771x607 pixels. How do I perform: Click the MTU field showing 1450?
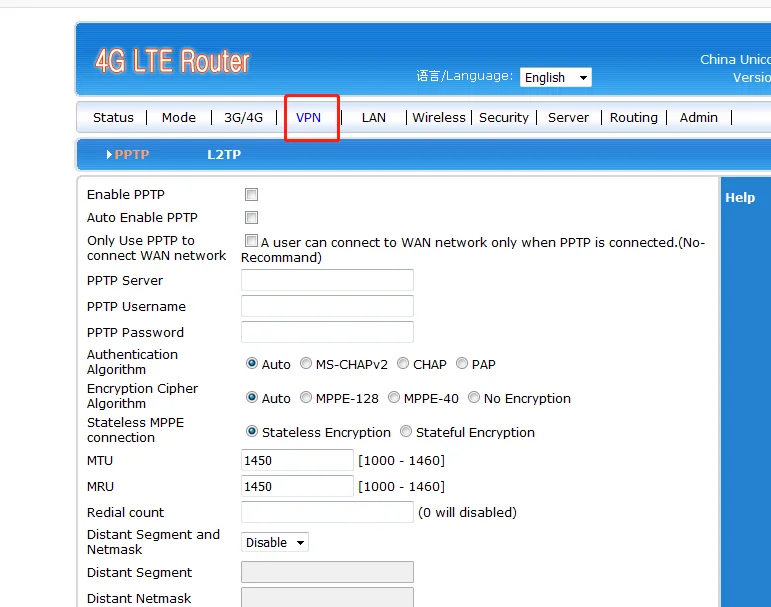[297, 460]
